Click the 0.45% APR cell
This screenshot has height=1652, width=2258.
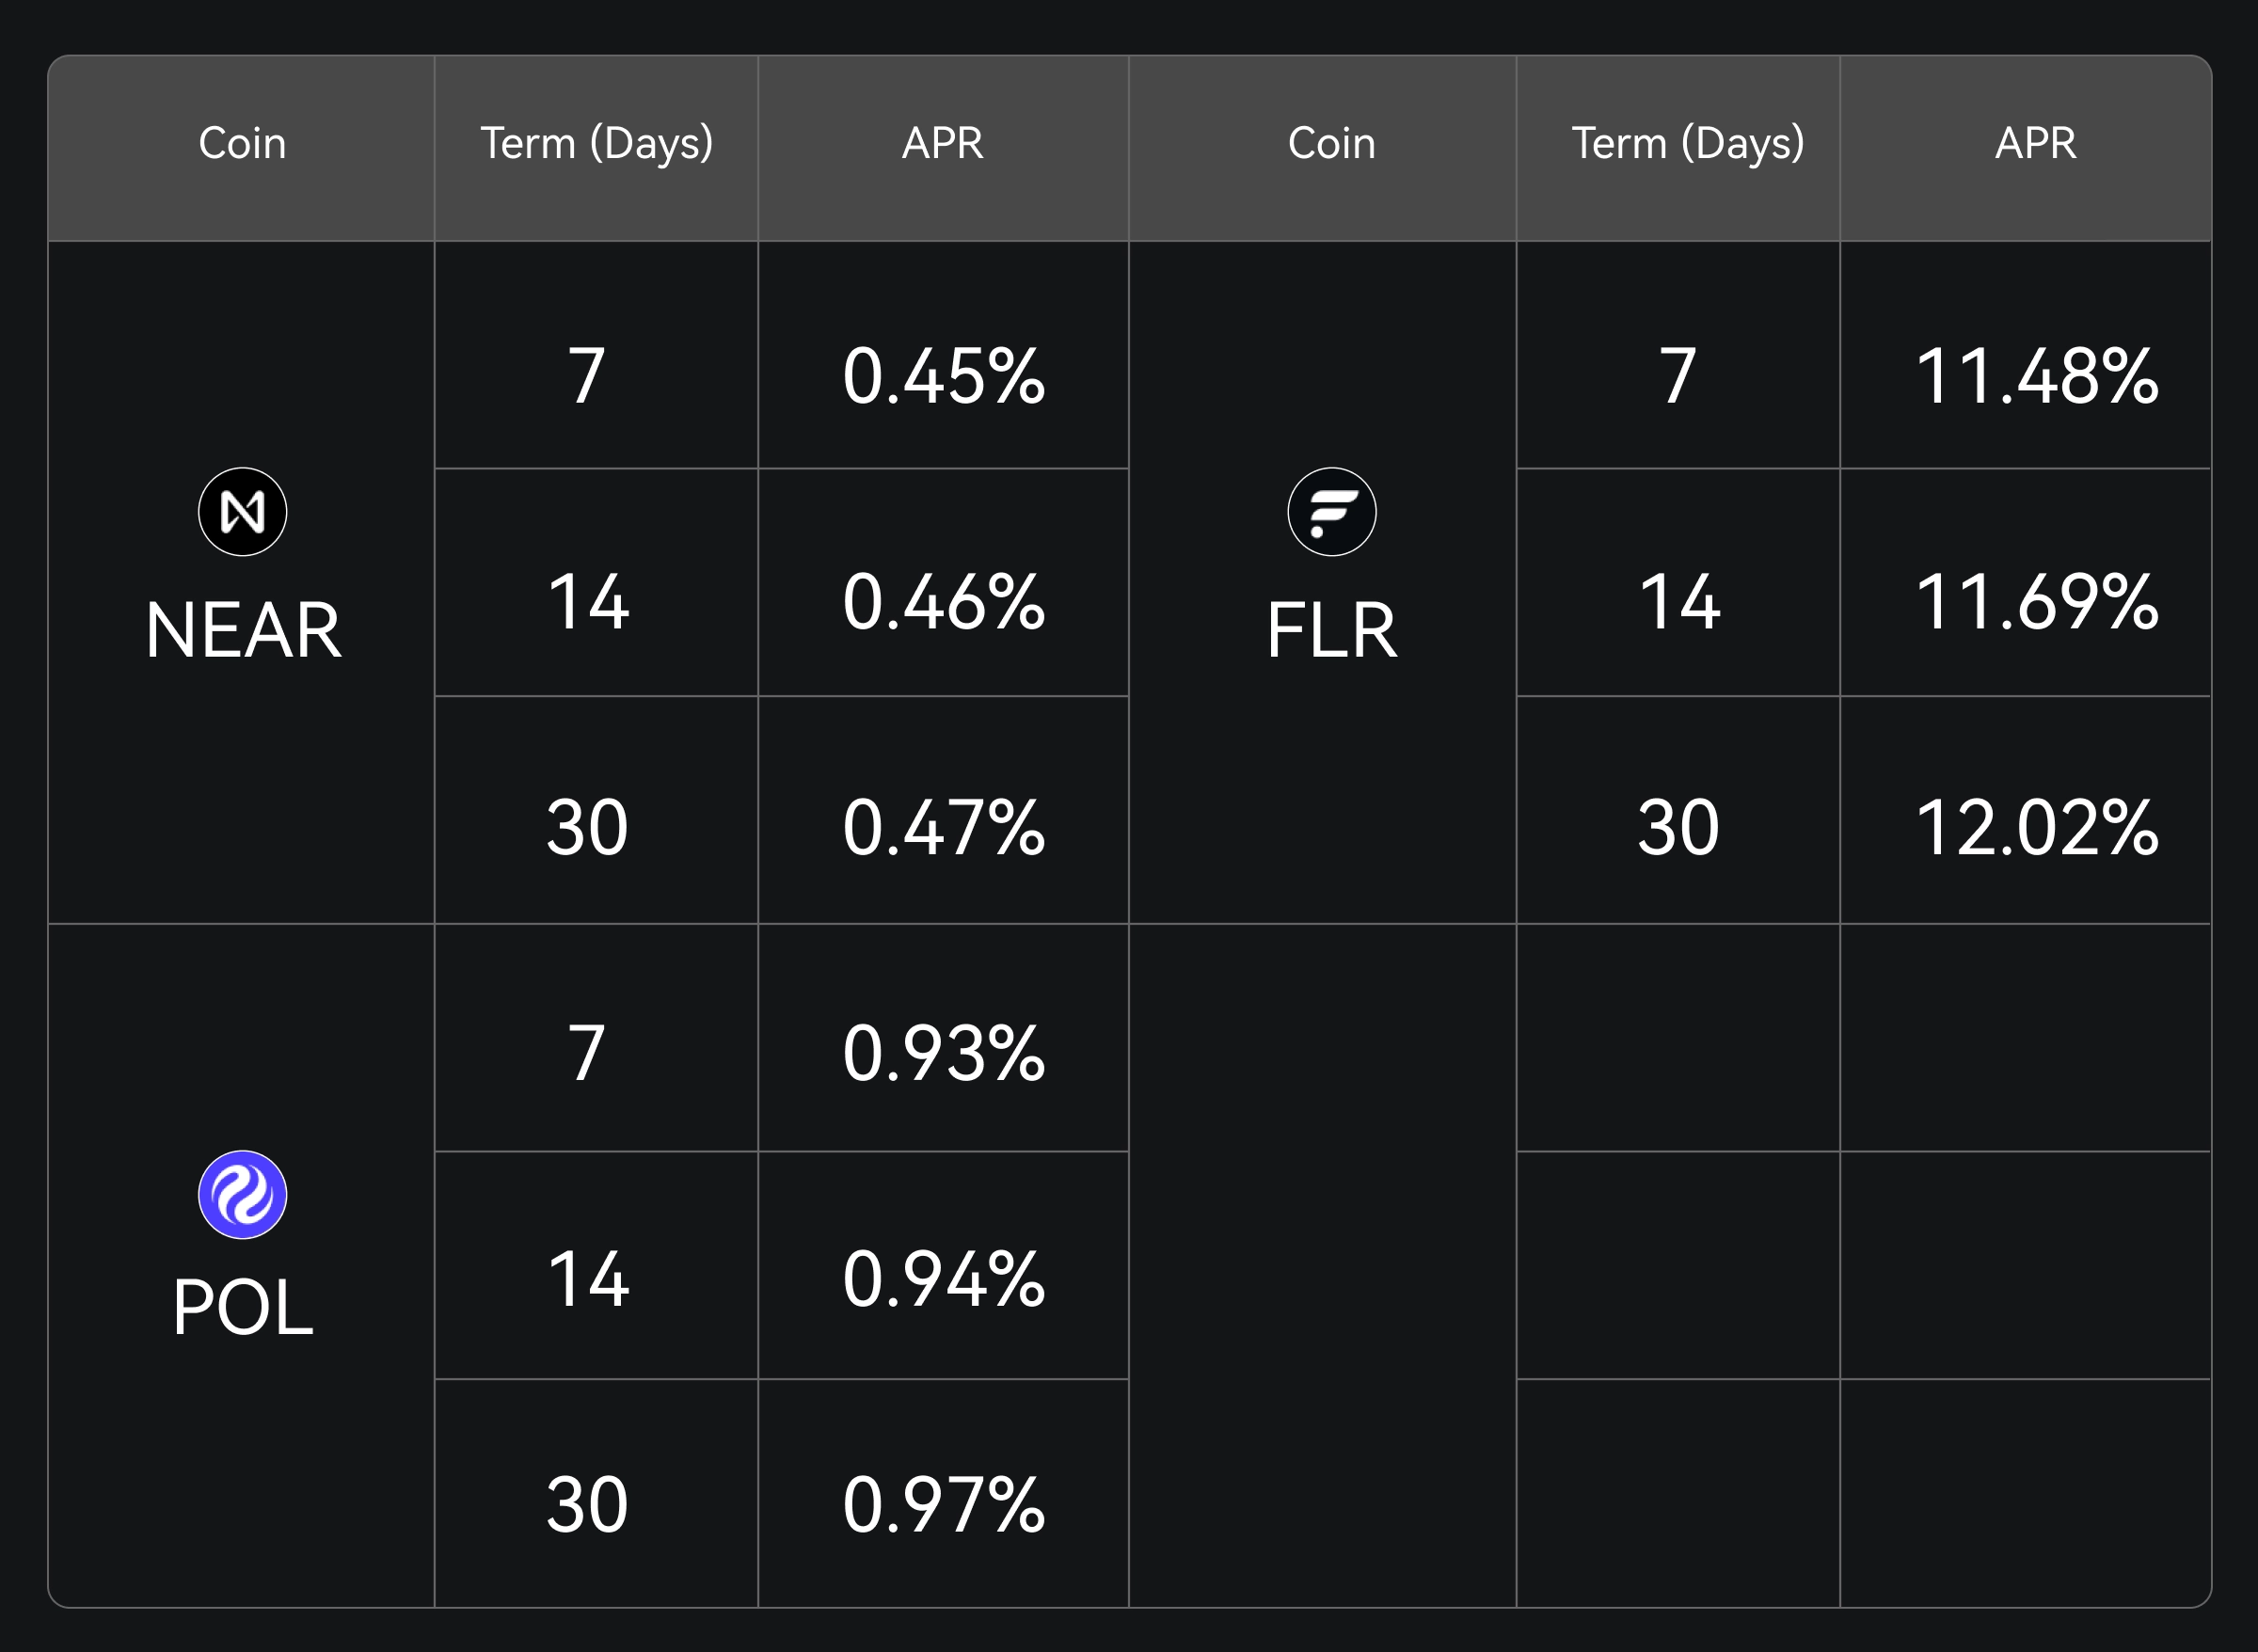pyautogui.click(x=943, y=376)
